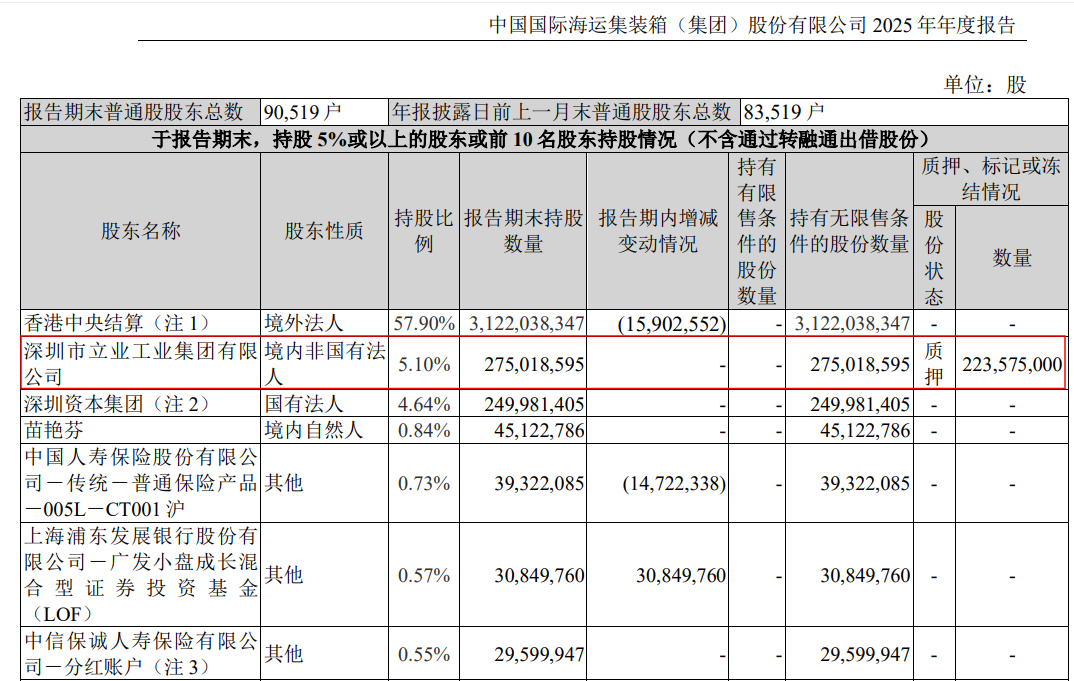The height and width of the screenshot is (681, 1074).
Task: Click the report title header text
Action: (752, 25)
